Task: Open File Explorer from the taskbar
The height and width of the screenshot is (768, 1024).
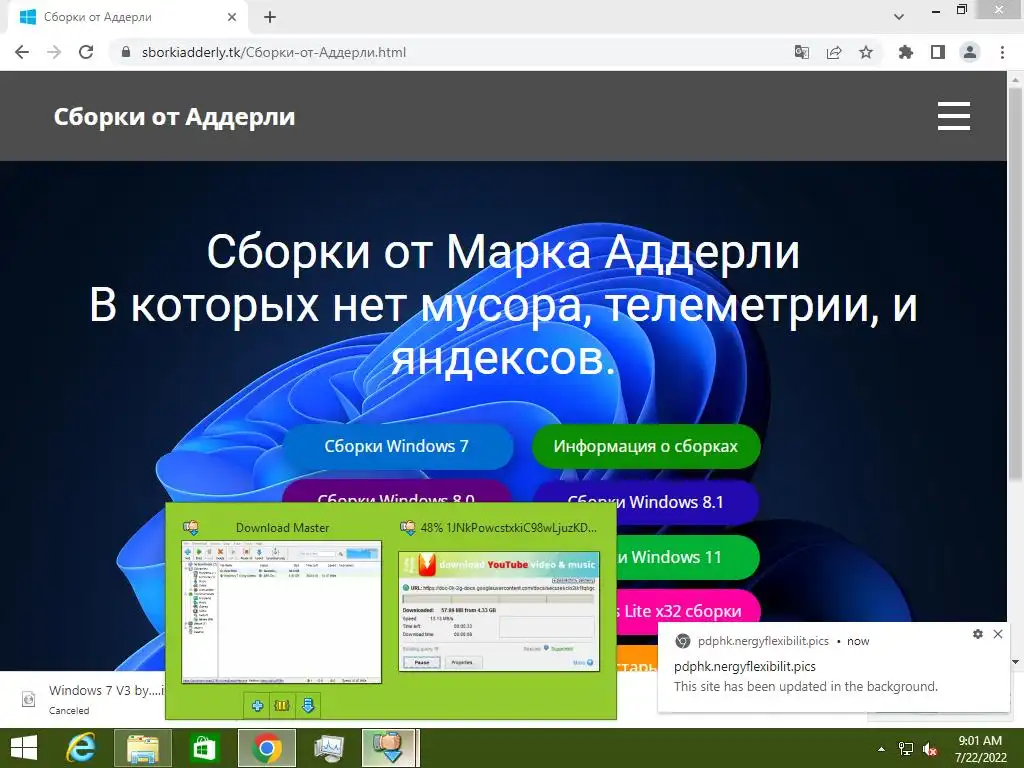Action: (x=143, y=748)
